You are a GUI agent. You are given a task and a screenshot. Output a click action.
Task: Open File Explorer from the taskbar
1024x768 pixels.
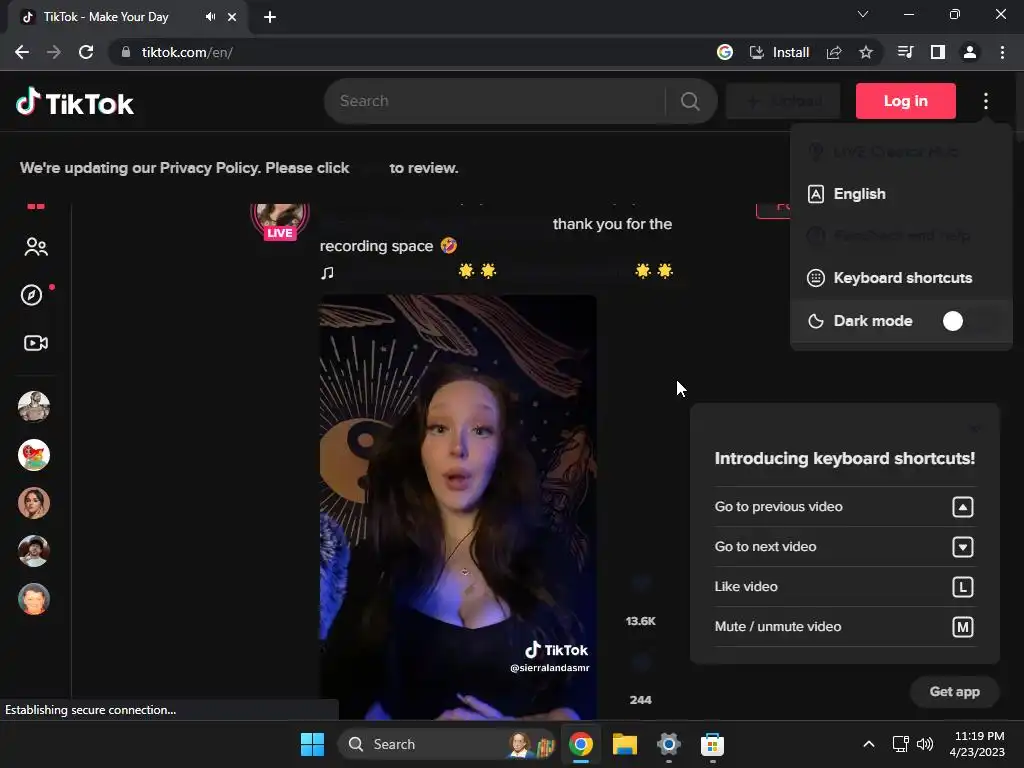[624, 744]
